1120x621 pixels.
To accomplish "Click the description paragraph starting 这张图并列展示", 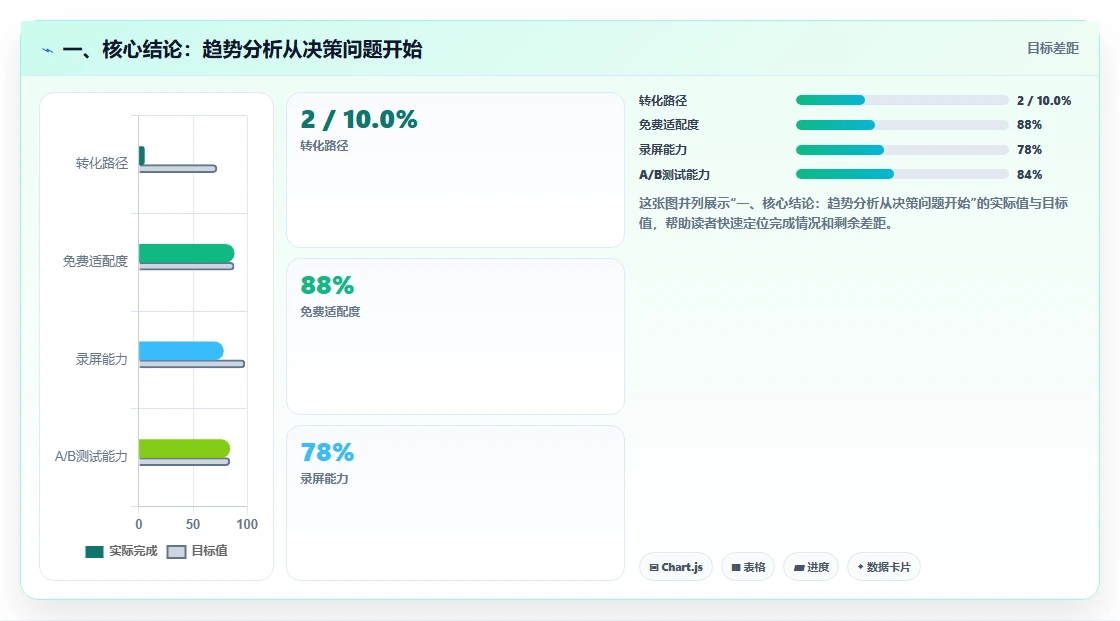I will click(854, 213).
